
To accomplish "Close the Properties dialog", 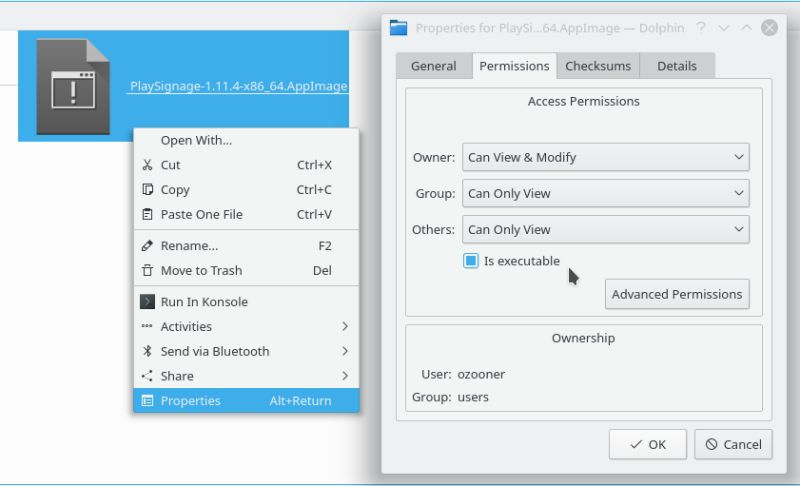I will pyautogui.click(x=769, y=28).
